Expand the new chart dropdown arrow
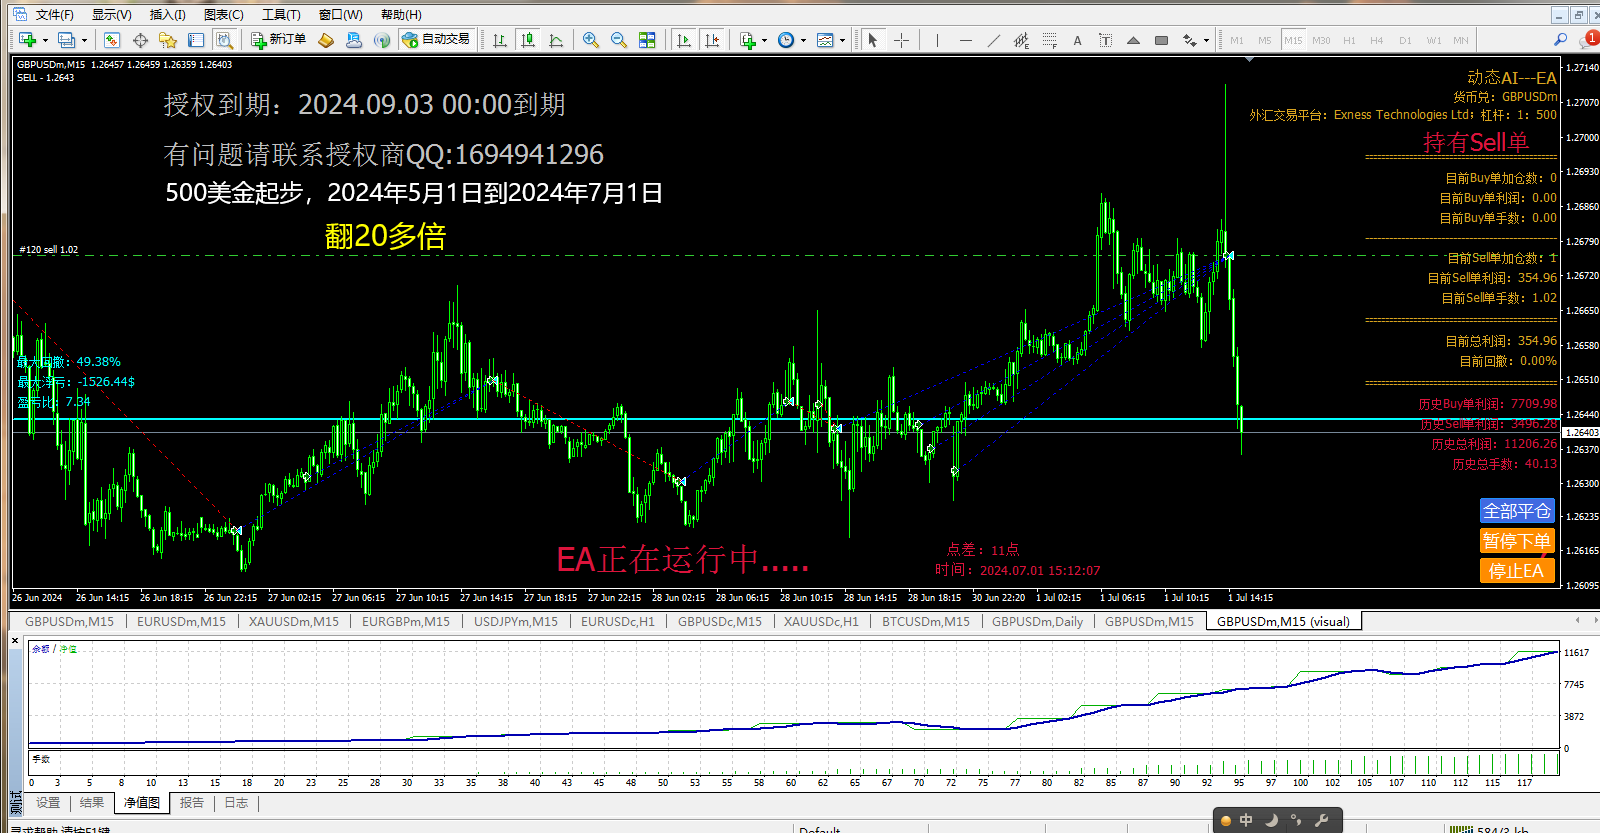 tap(46, 41)
